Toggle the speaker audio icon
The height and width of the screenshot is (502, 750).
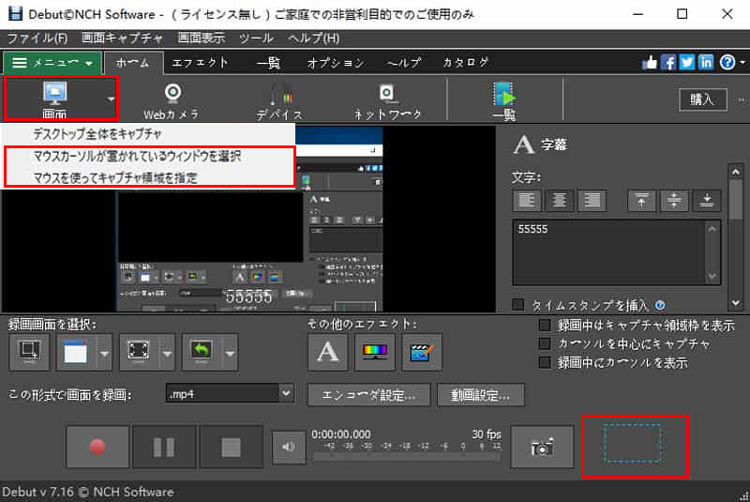288,447
